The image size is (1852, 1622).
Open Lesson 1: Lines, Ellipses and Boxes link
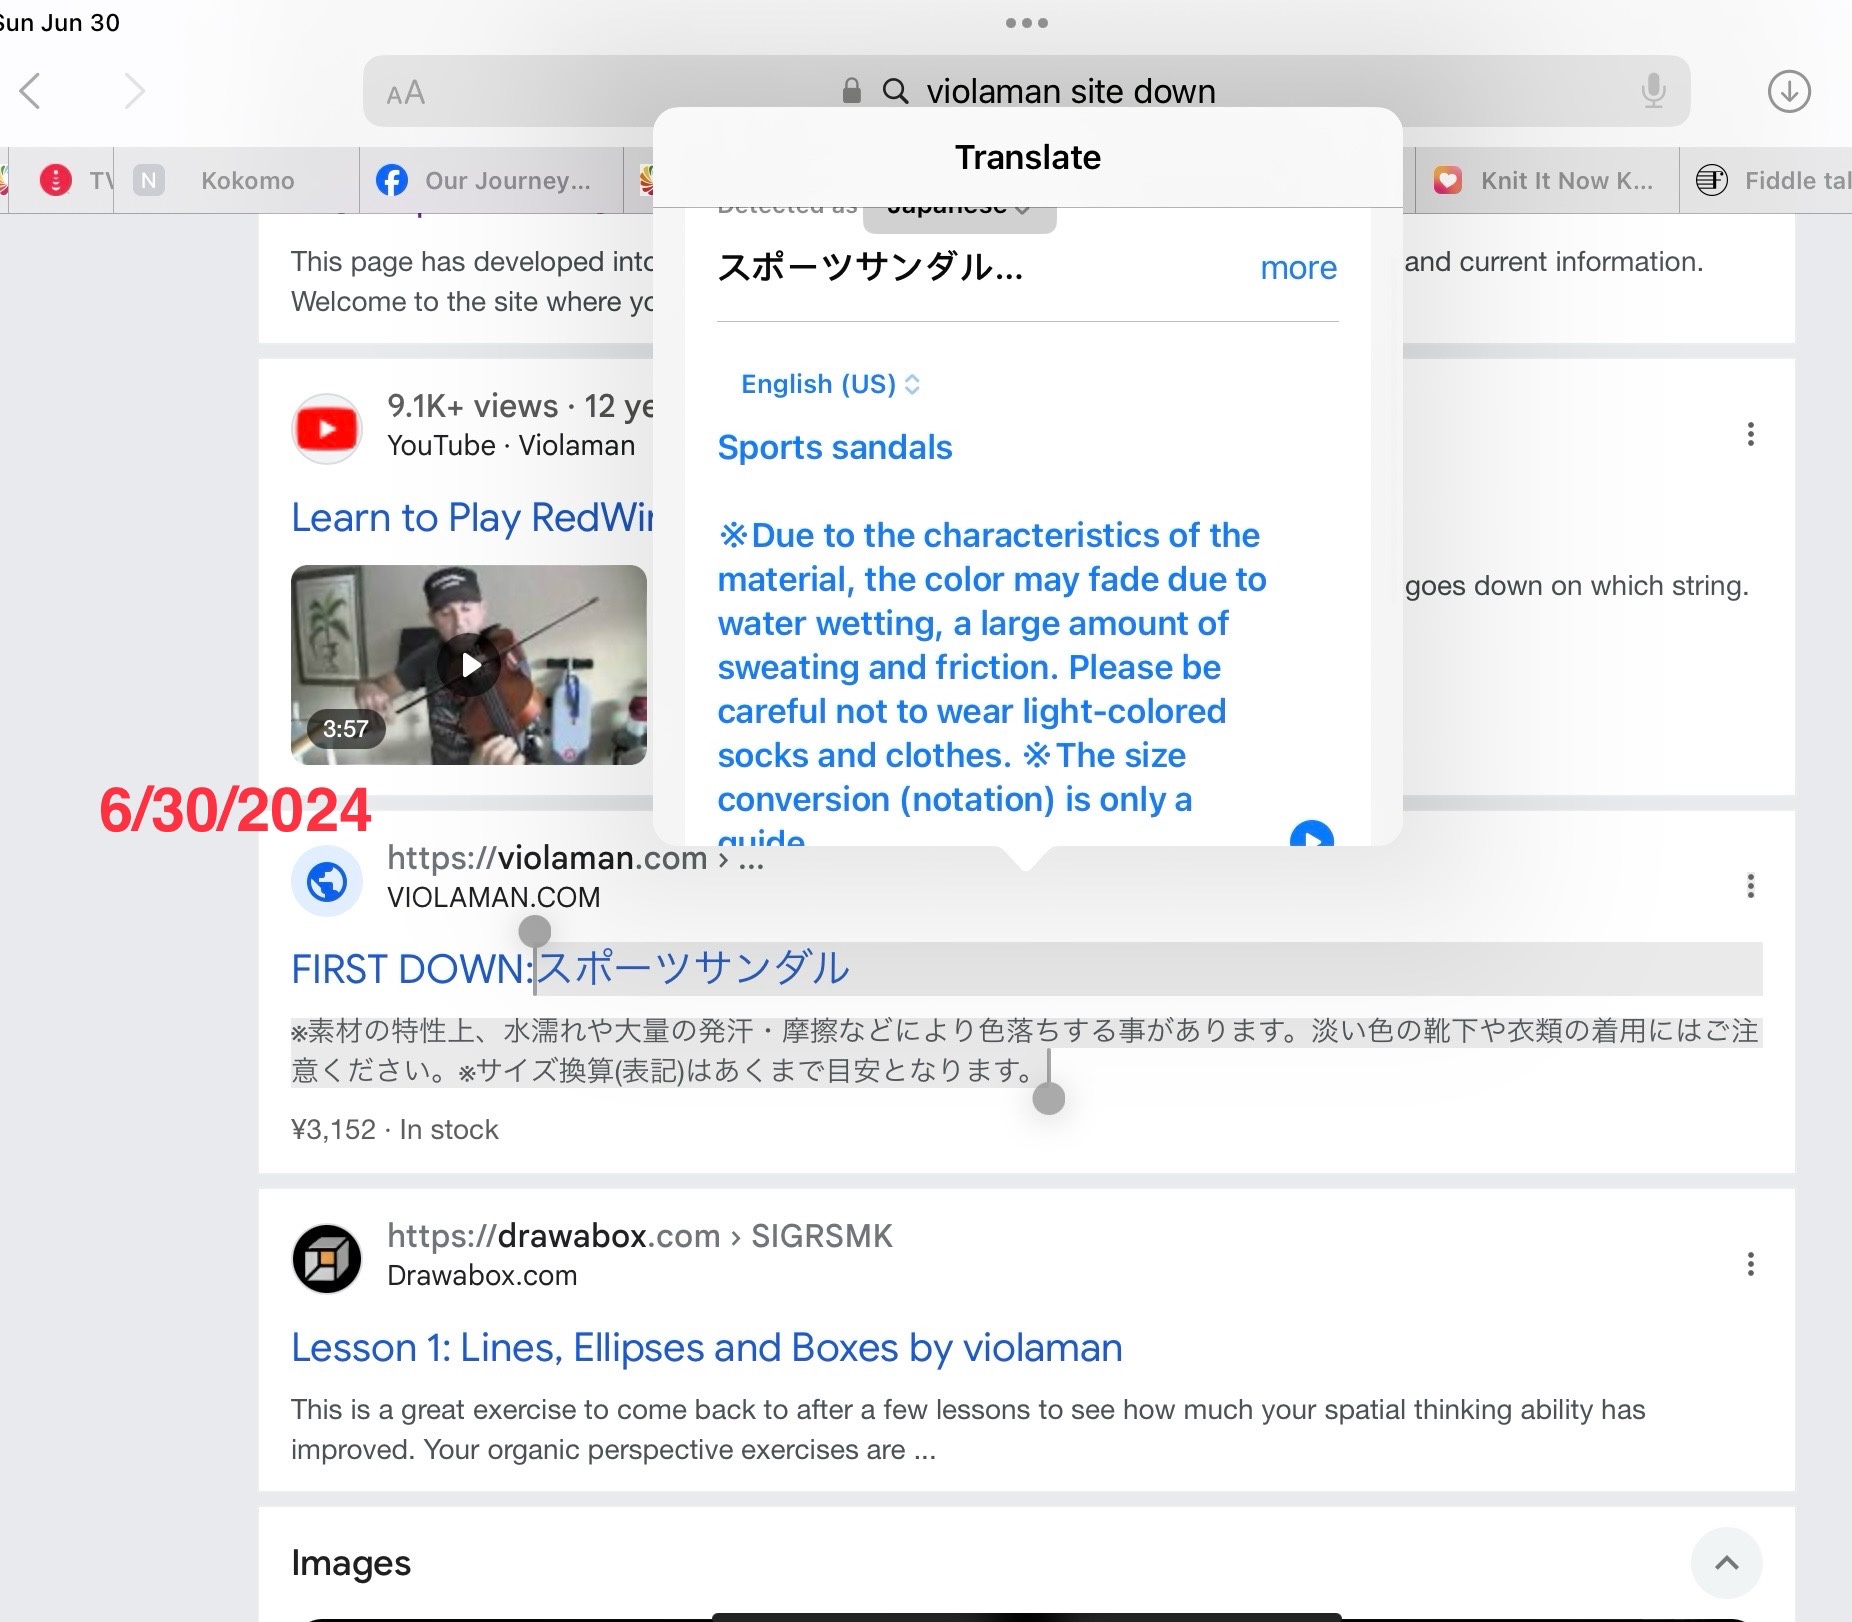(707, 1348)
